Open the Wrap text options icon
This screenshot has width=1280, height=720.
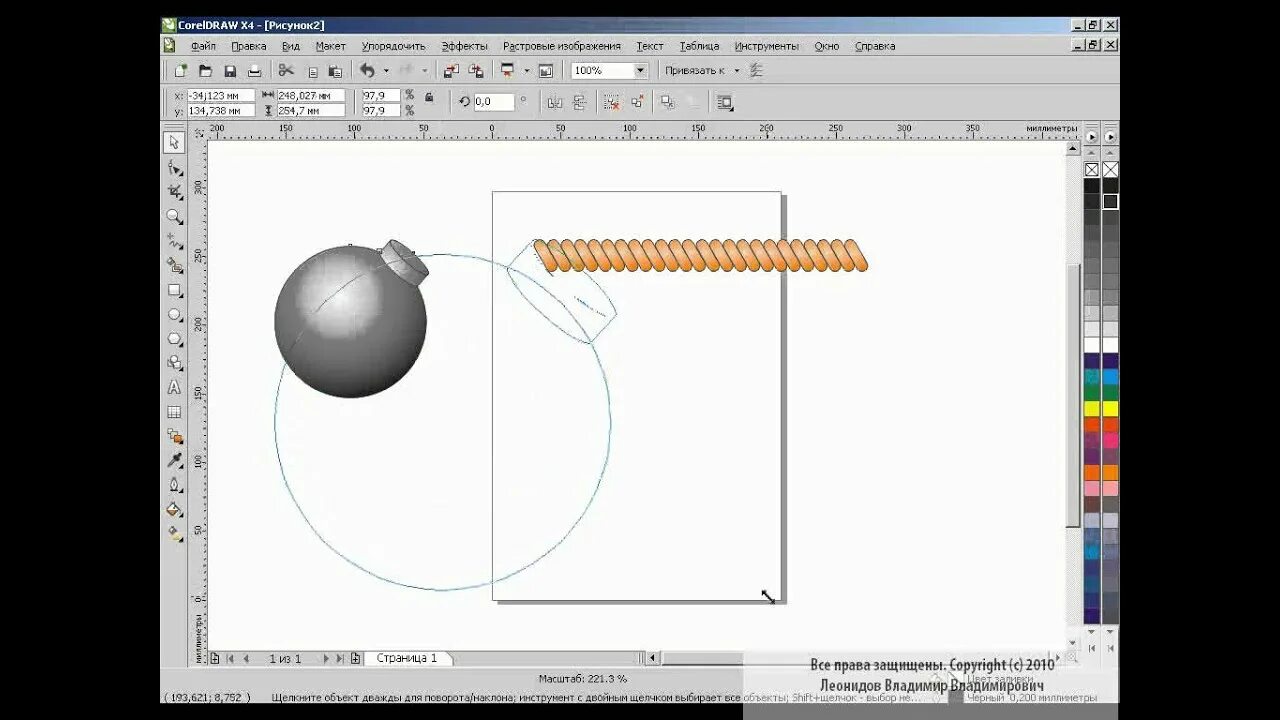click(725, 102)
